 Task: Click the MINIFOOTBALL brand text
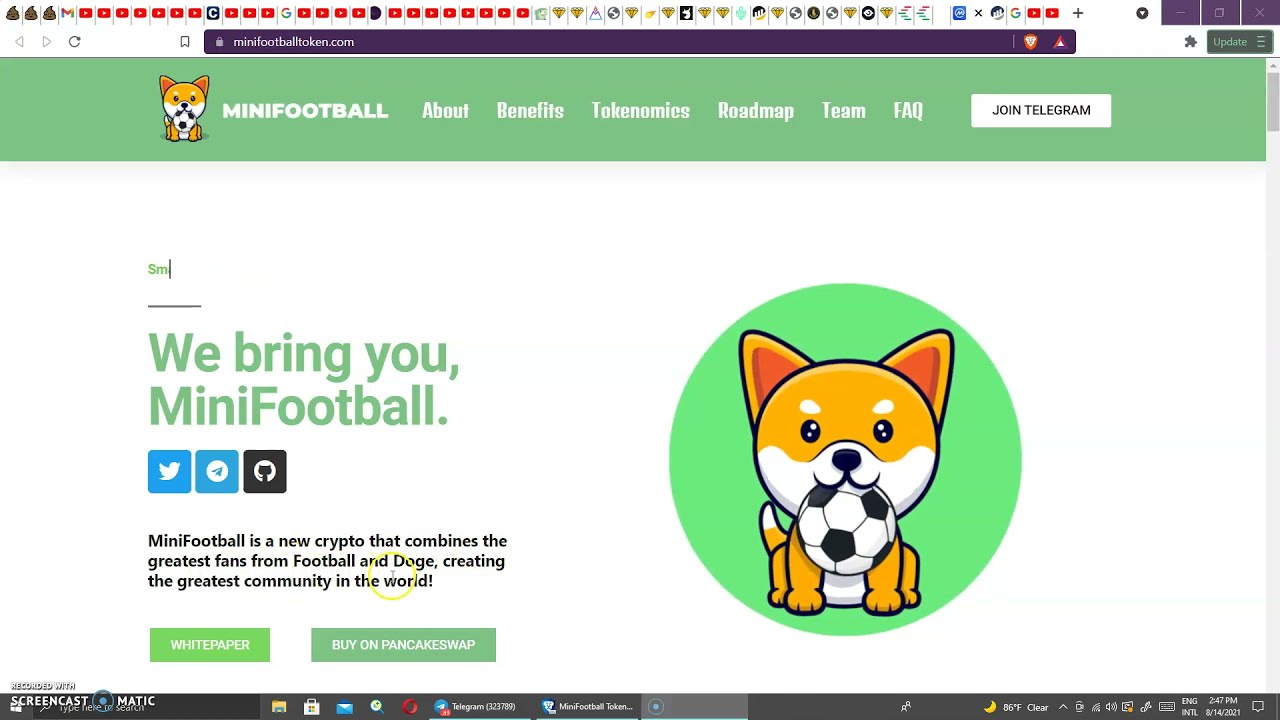tap(305, 111)
